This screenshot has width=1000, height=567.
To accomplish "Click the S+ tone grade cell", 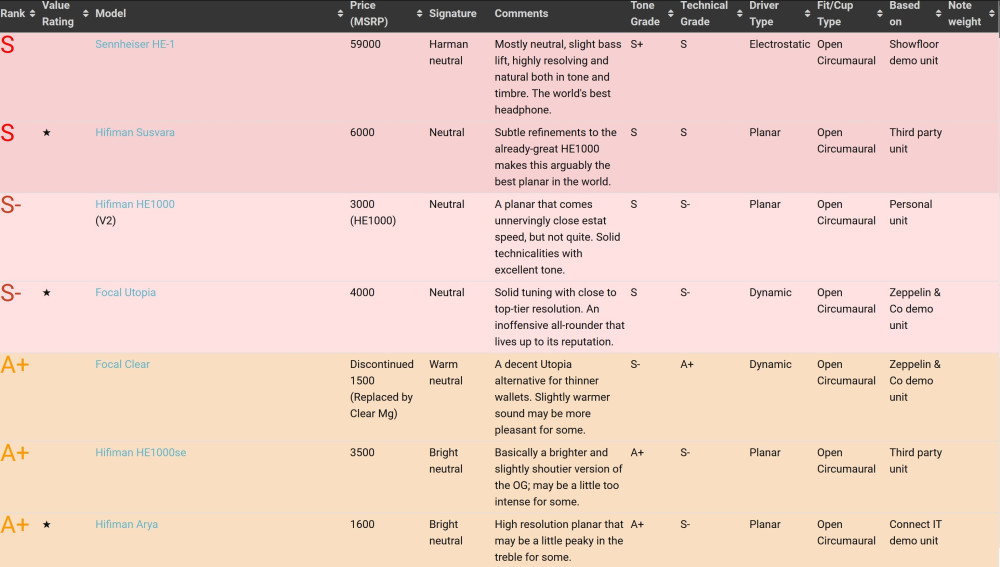I will (636, 44).
